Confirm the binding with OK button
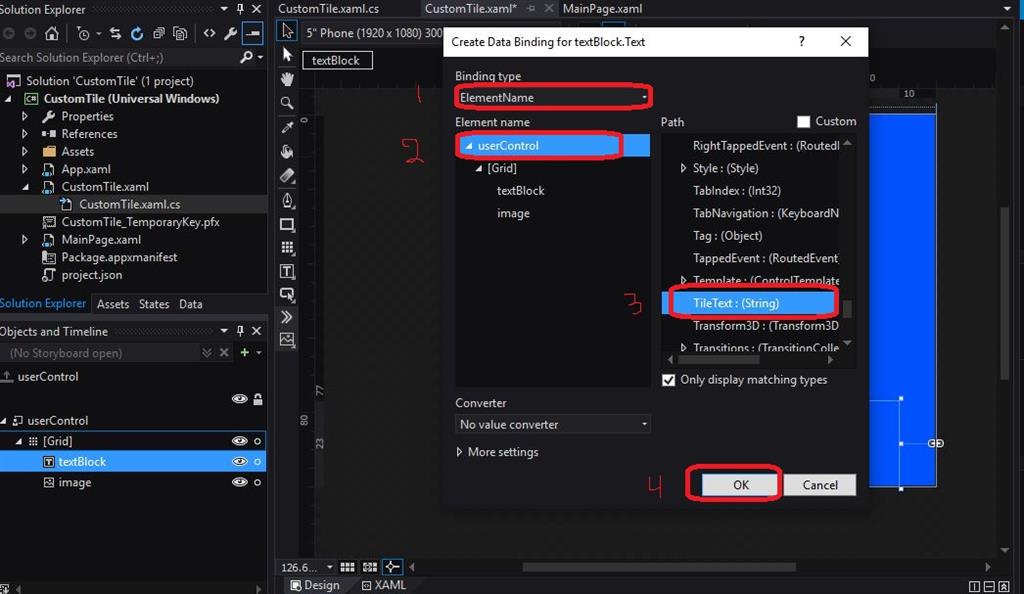Image resolution: width=1024 pixels, height=594 pixels. point(740,485)
